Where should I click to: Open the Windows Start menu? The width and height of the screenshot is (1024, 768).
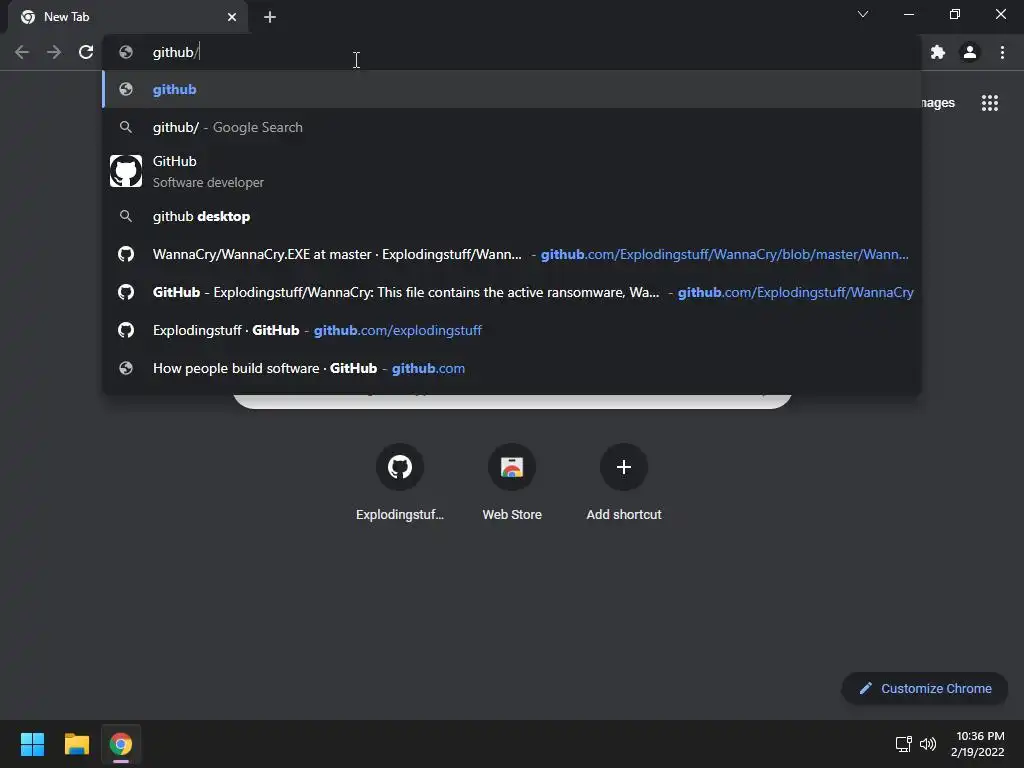[32, 744]
